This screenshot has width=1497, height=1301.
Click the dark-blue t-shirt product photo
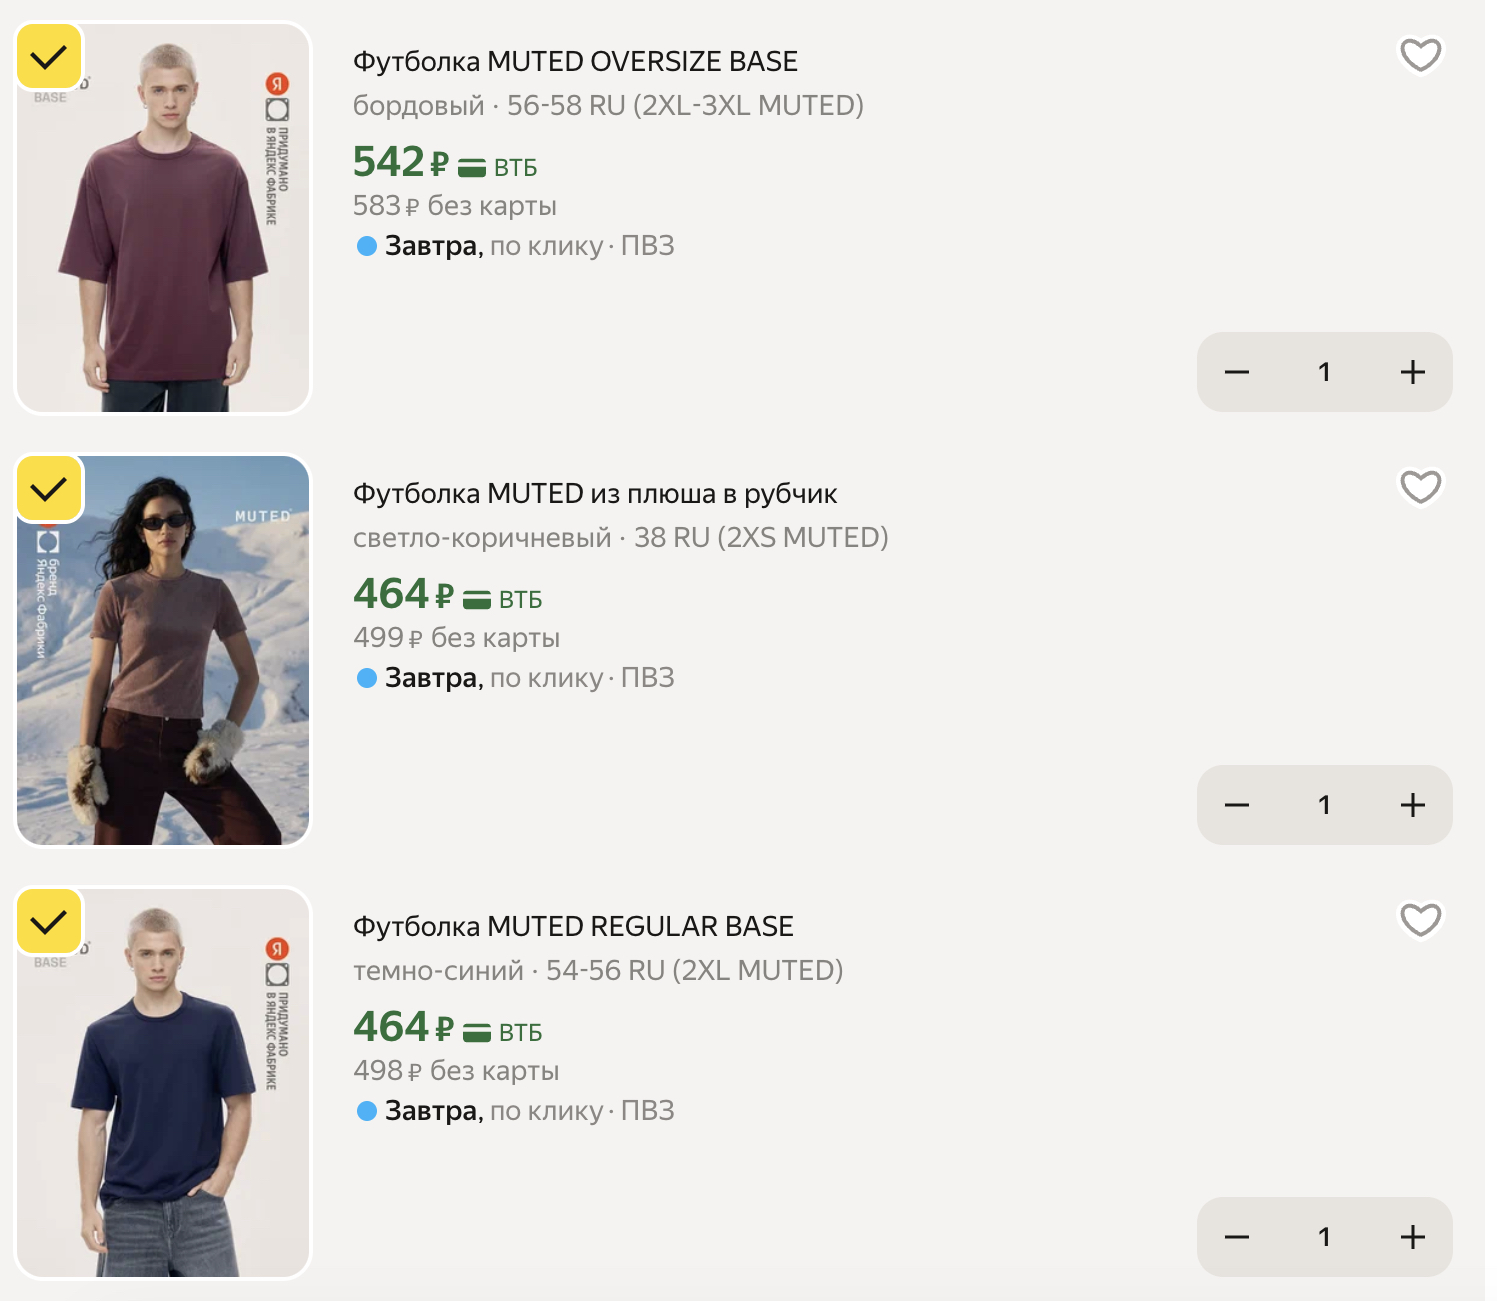(x=165, y=1100)
